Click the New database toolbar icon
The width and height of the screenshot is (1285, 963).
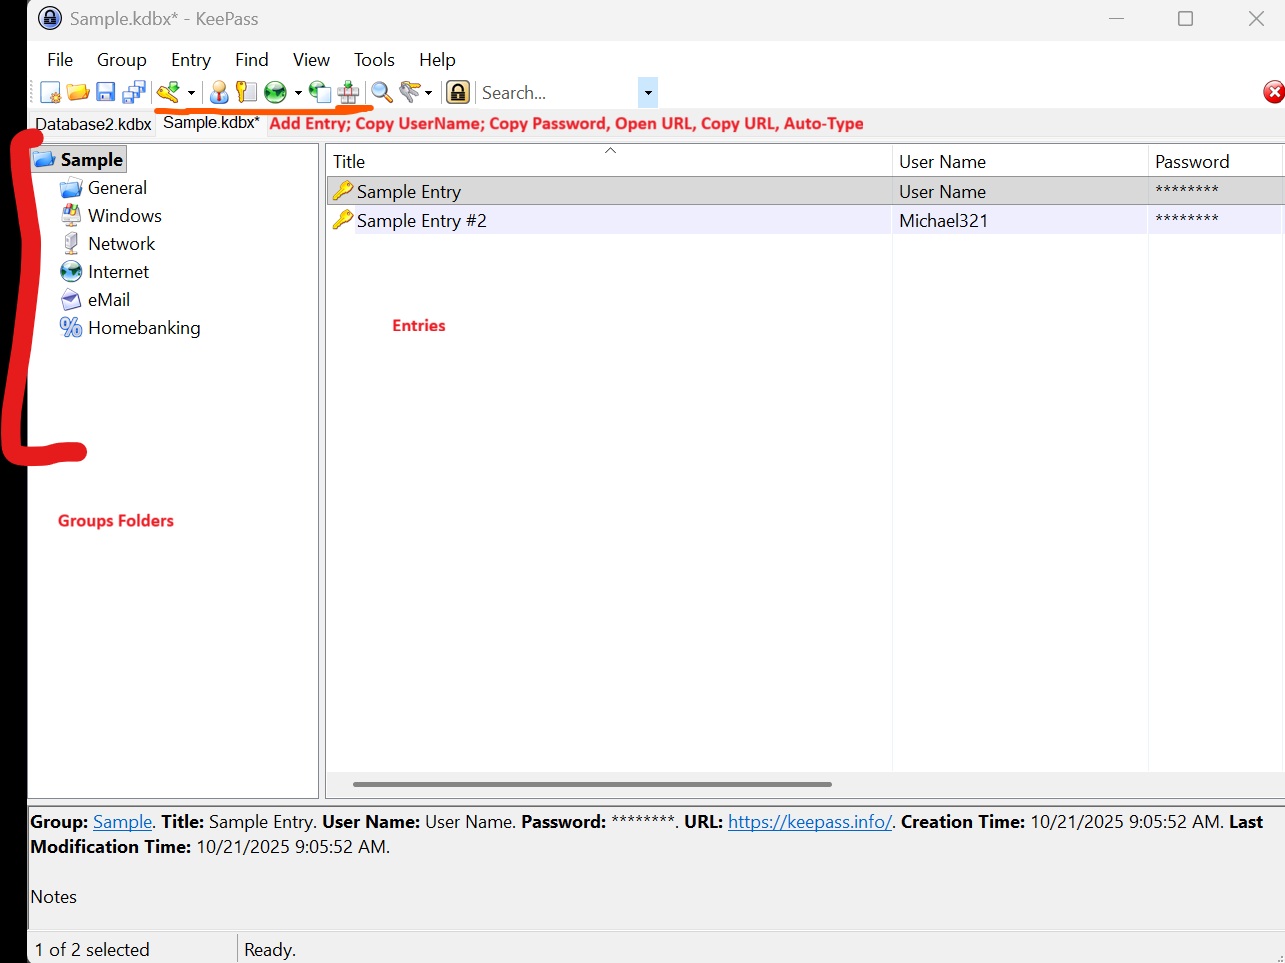50,93
